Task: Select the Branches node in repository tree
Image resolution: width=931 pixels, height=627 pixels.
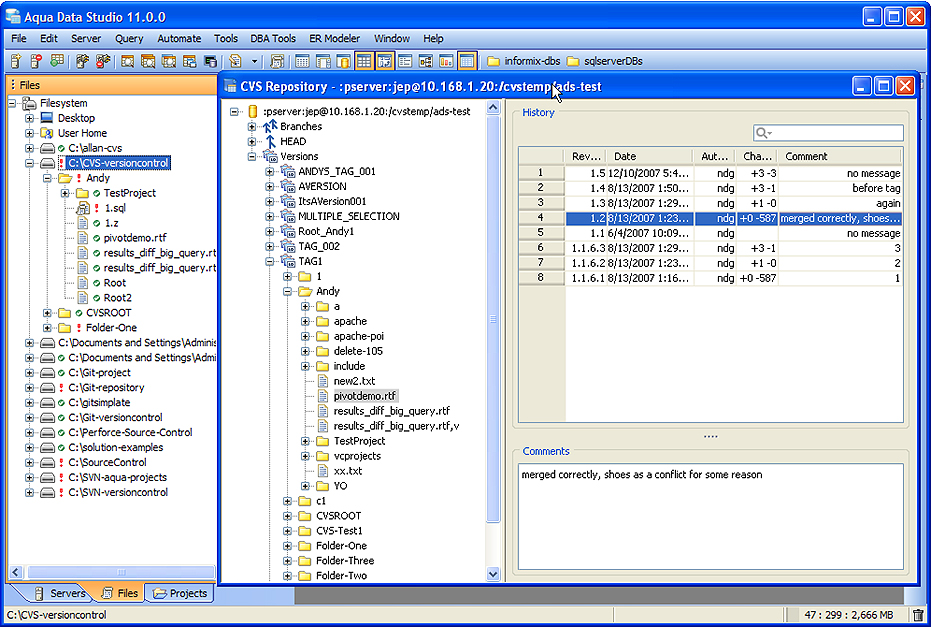Action: 300,127
